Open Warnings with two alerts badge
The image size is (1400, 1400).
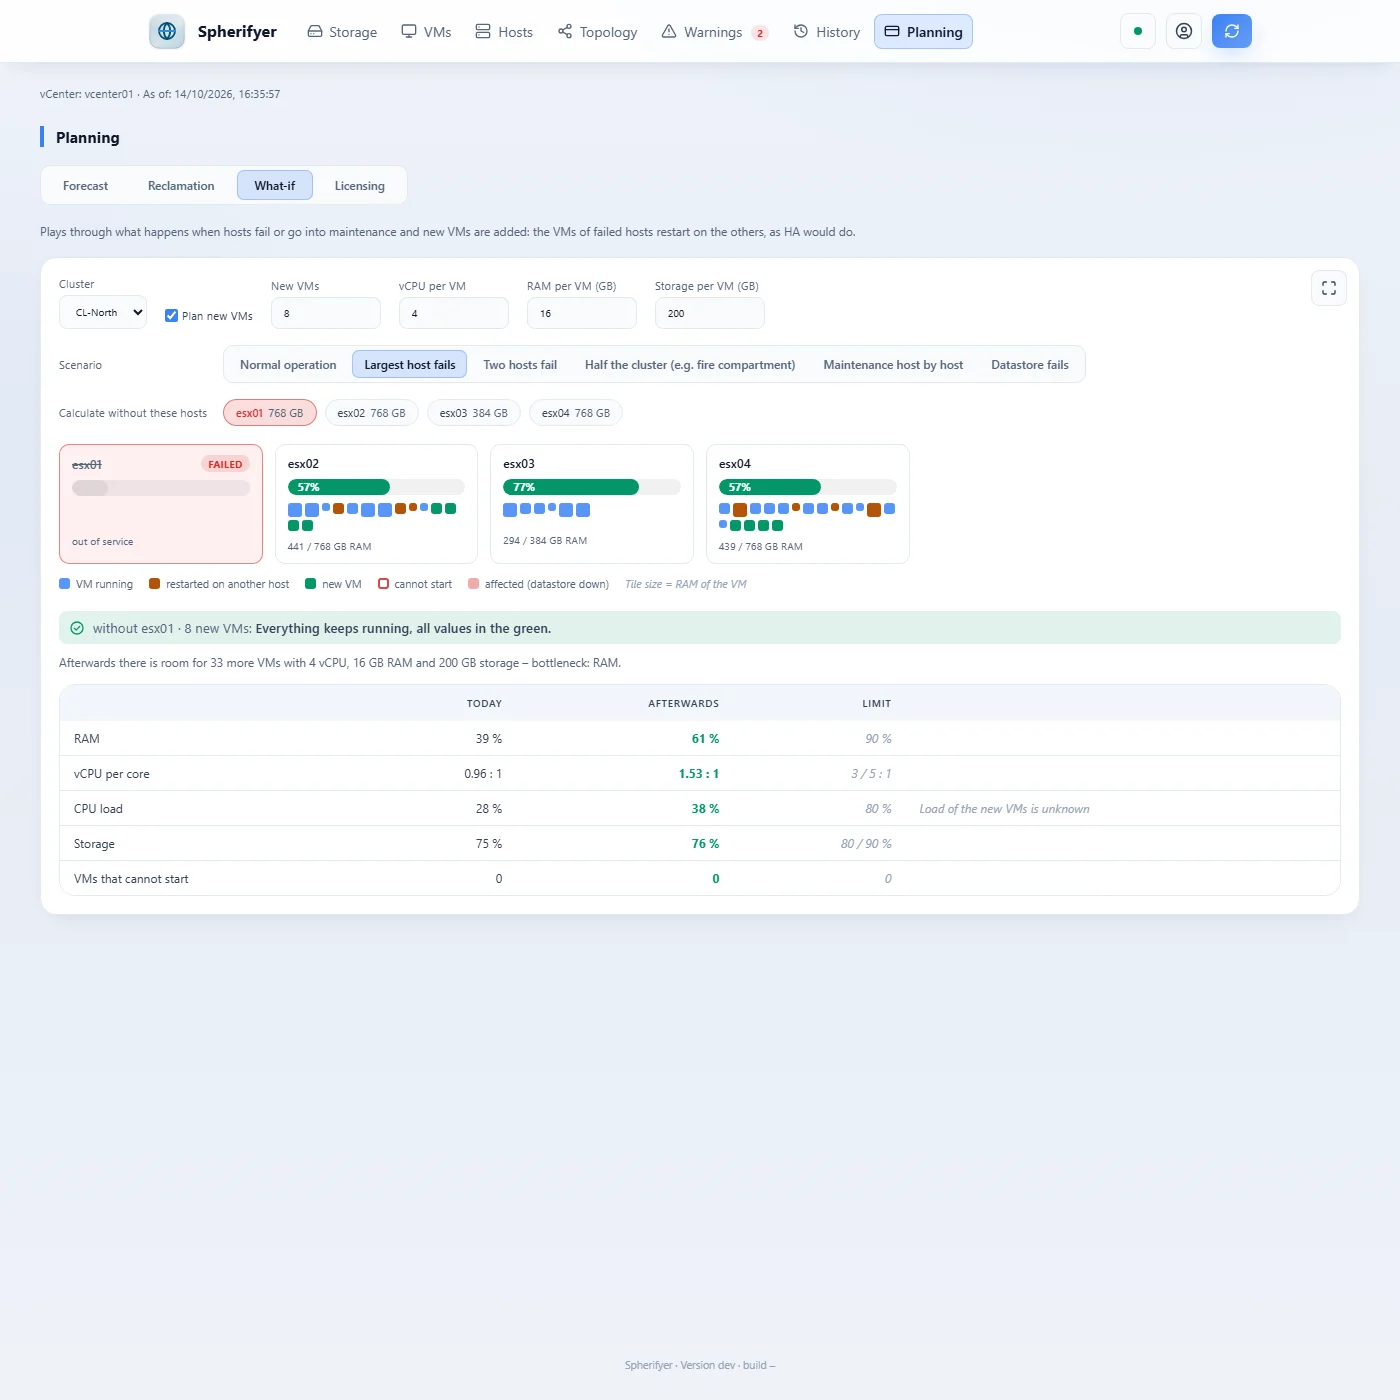[x=714, y=32]
